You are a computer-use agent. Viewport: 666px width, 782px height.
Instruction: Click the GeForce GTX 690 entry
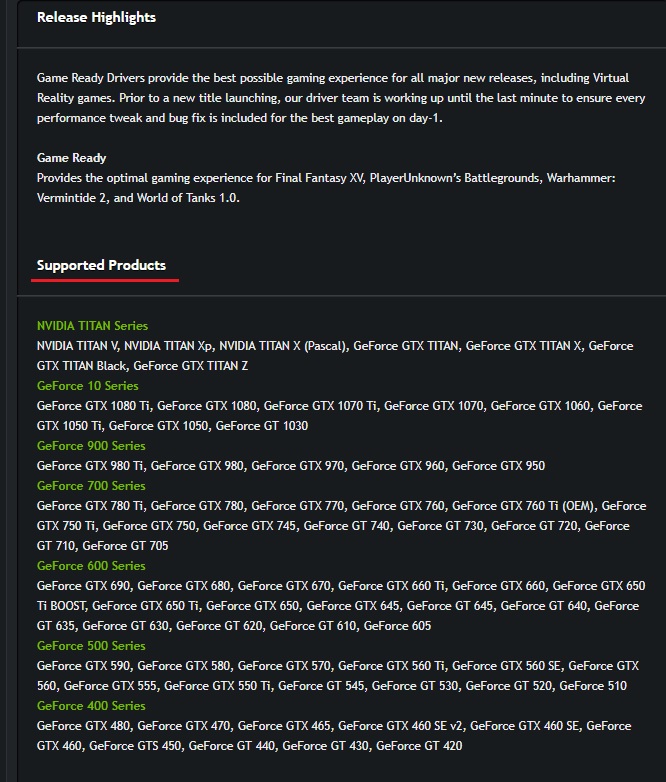[x=83, y=586]
